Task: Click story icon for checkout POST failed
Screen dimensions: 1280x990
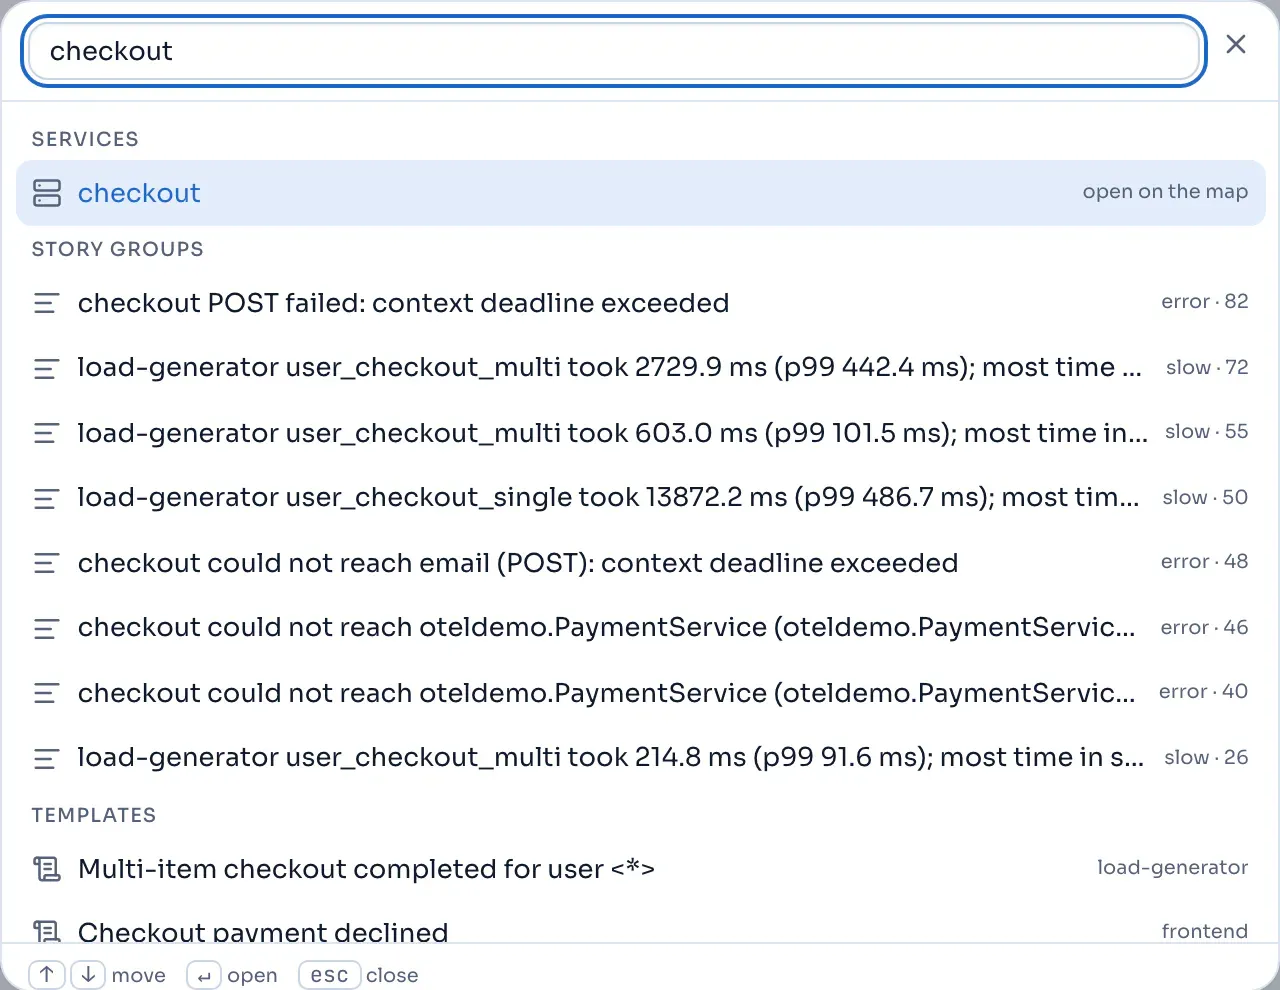Action: coord(47,303)
